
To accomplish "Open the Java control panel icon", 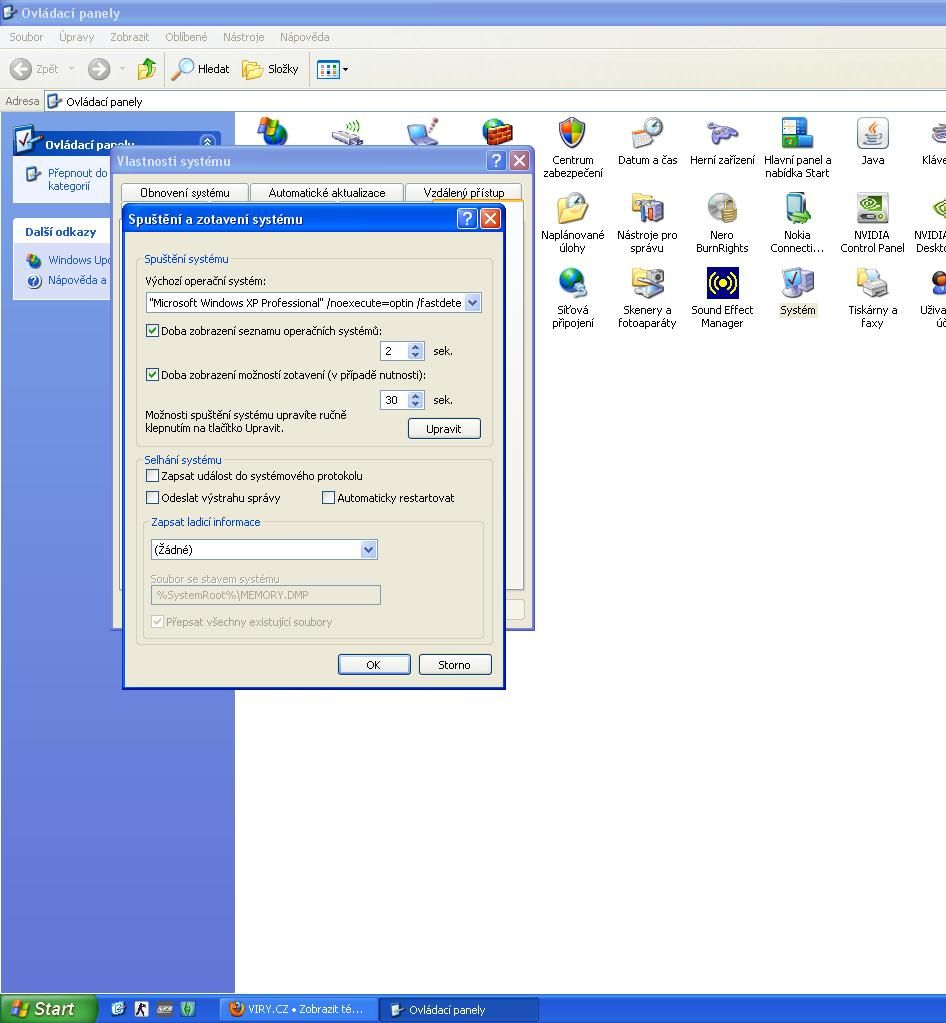I will pyautogui.click(x=872, y=134).
